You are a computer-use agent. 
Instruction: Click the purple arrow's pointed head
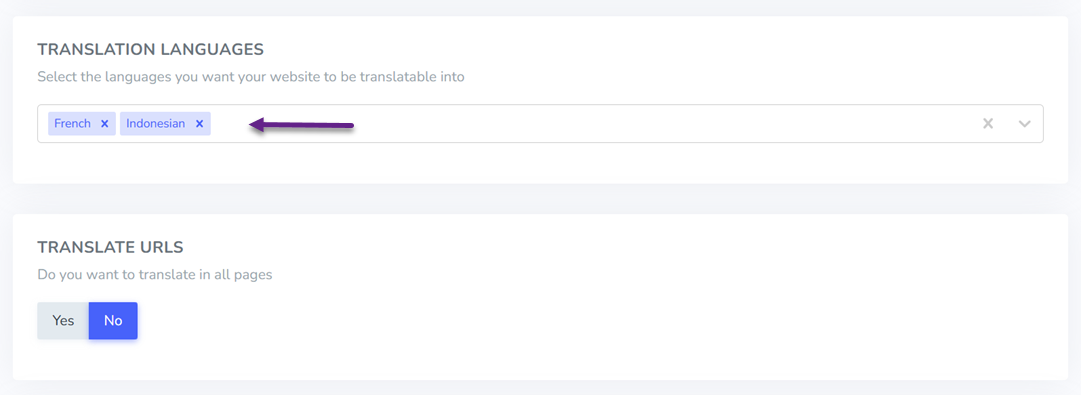click(256, 125)
